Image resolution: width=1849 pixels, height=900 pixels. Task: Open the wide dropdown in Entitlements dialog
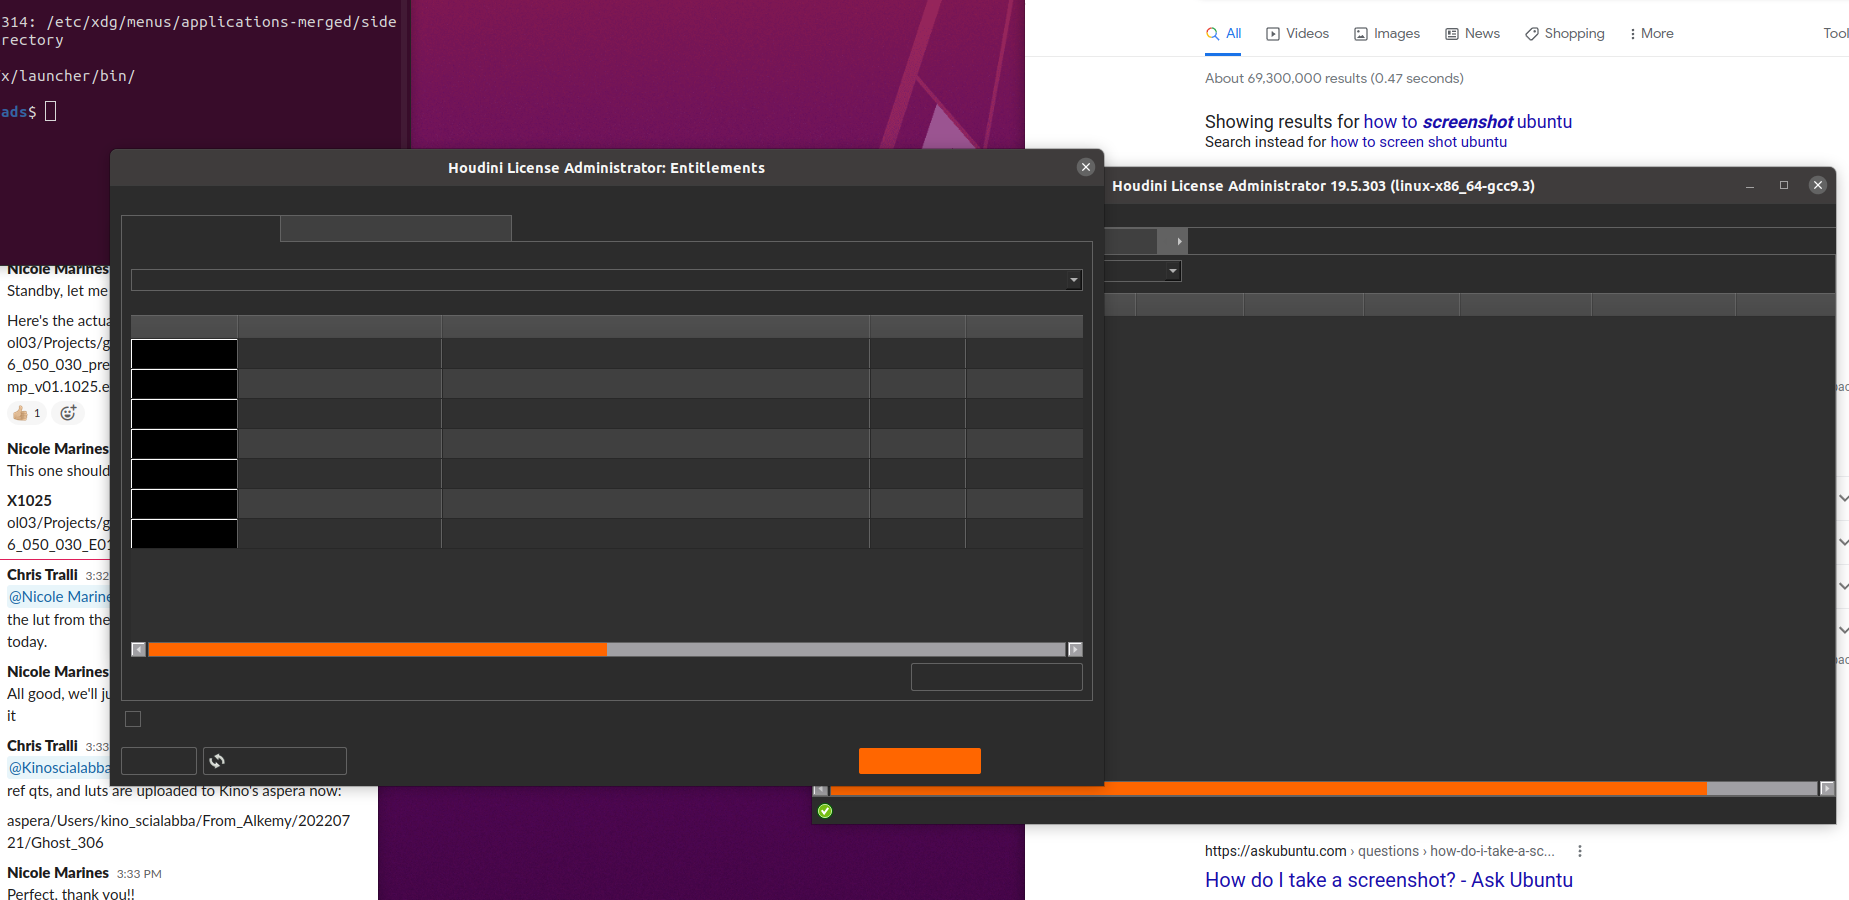[x=606, y=280]
